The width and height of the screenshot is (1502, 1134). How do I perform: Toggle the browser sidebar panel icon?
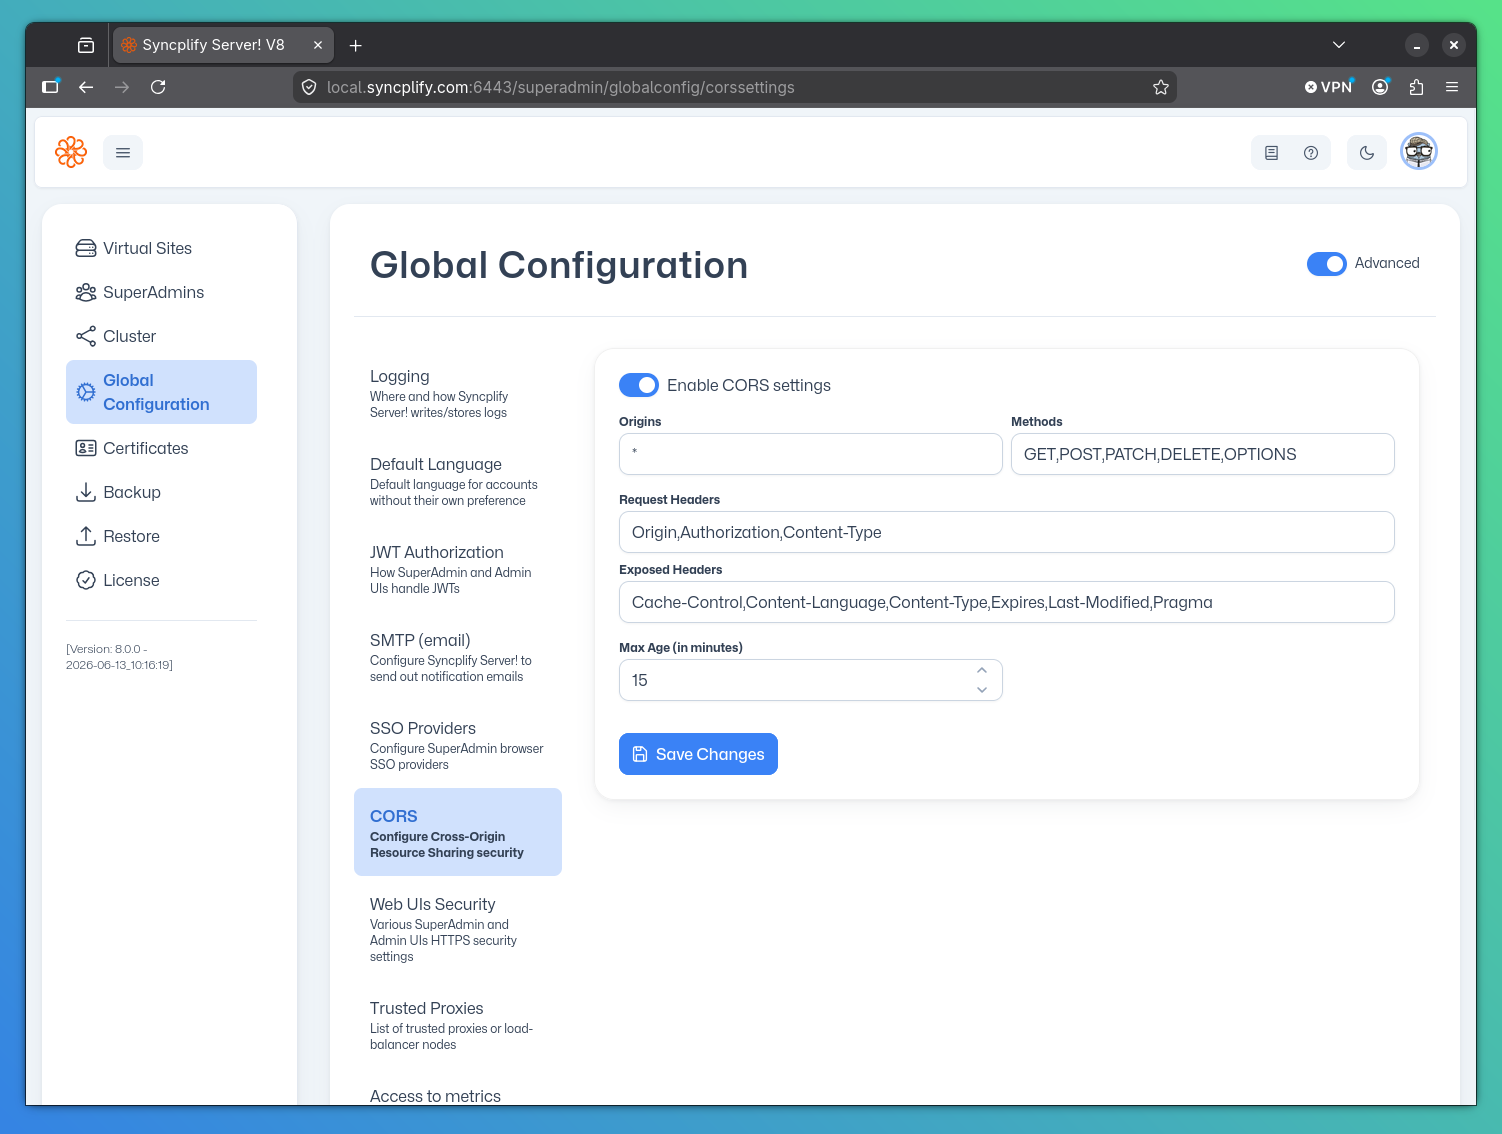coord(50,87)
